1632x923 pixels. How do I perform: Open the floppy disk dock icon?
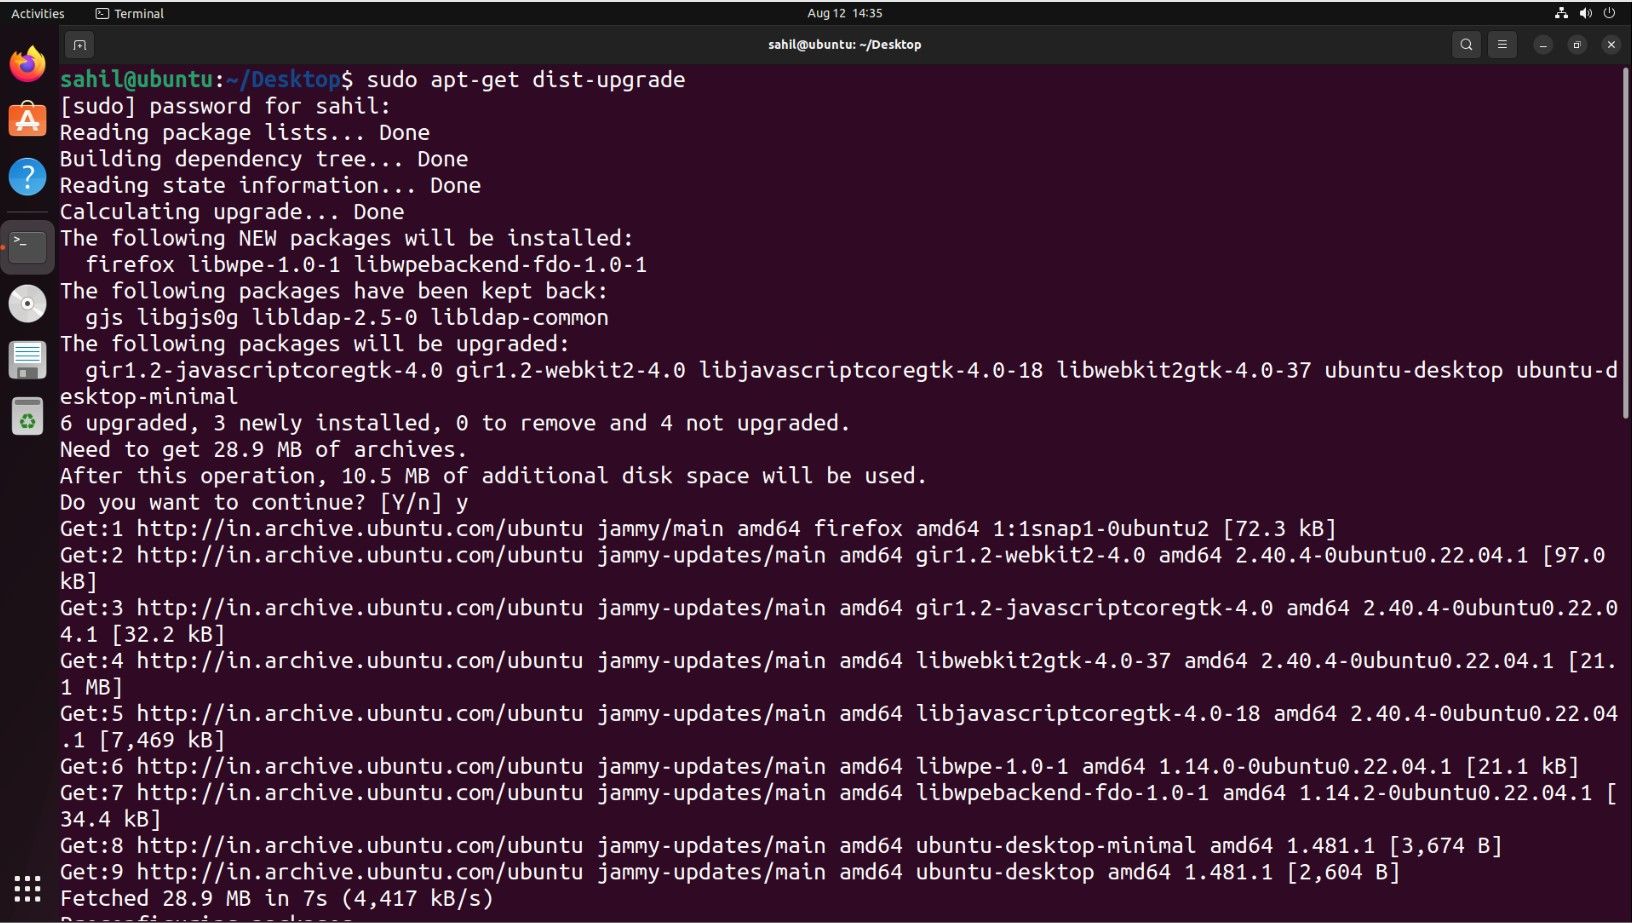click(27, 358)
